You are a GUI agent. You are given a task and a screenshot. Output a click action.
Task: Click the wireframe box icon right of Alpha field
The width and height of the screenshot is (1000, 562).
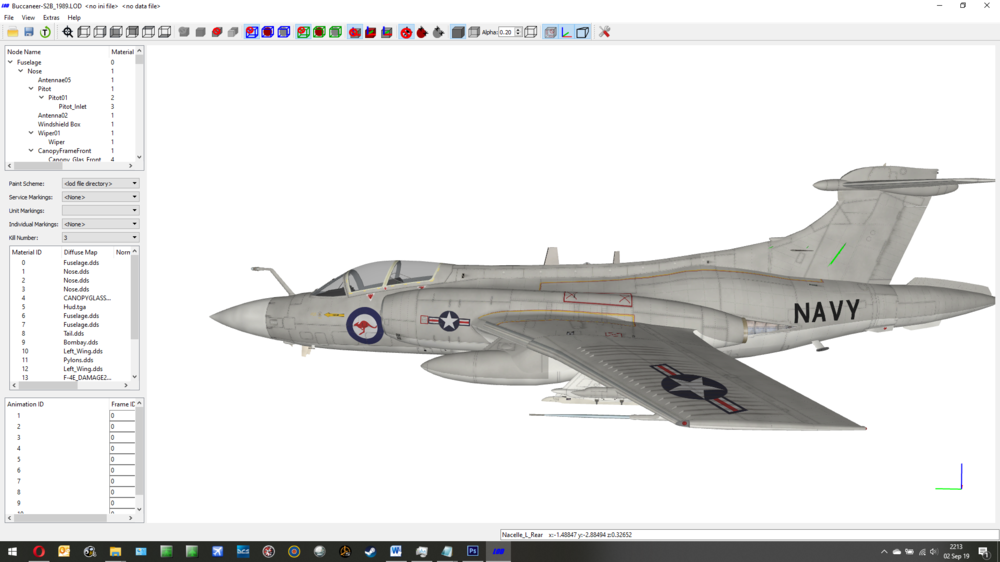(x=531, y=32)
